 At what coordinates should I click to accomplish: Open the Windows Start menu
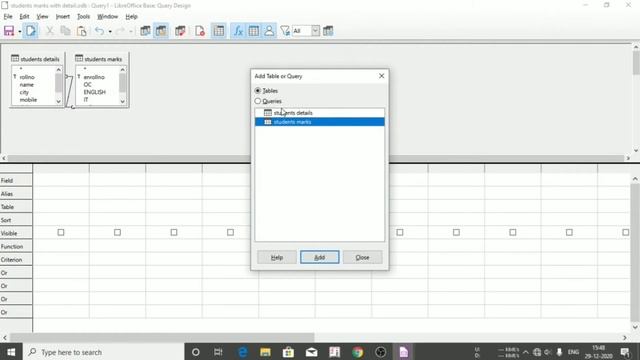click(x=11, y=352)
